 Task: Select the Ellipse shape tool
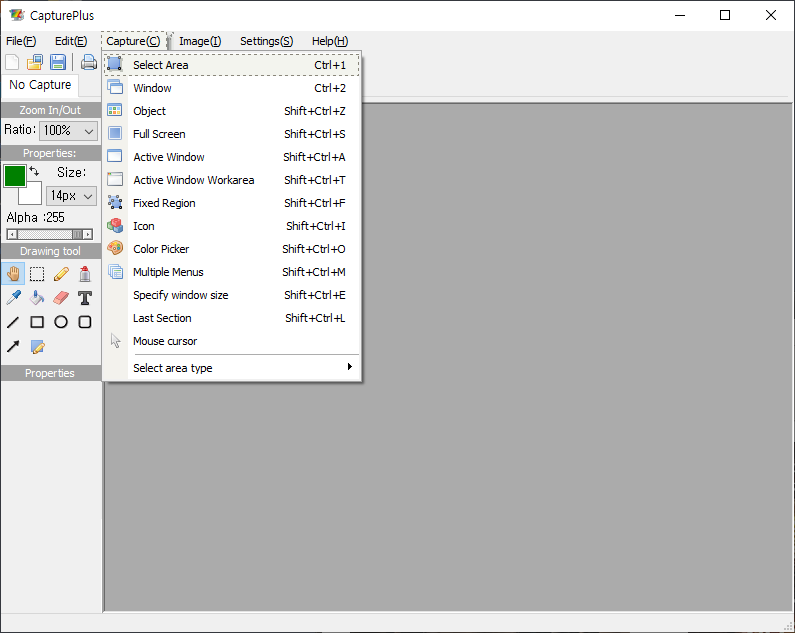(61, 322)
